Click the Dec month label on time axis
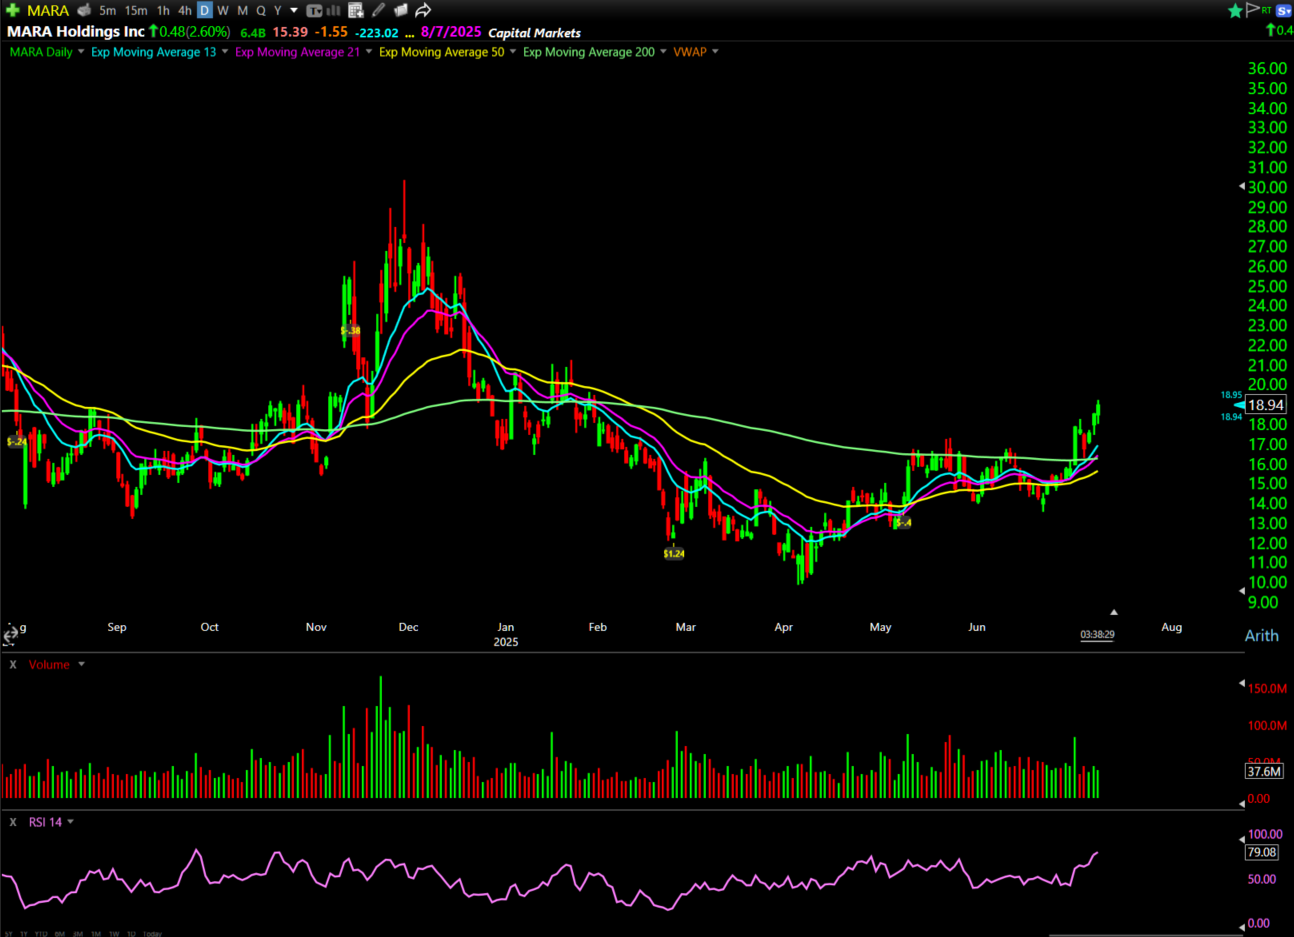The height and width of the screenshot is (937, 1294). [408, 627]
